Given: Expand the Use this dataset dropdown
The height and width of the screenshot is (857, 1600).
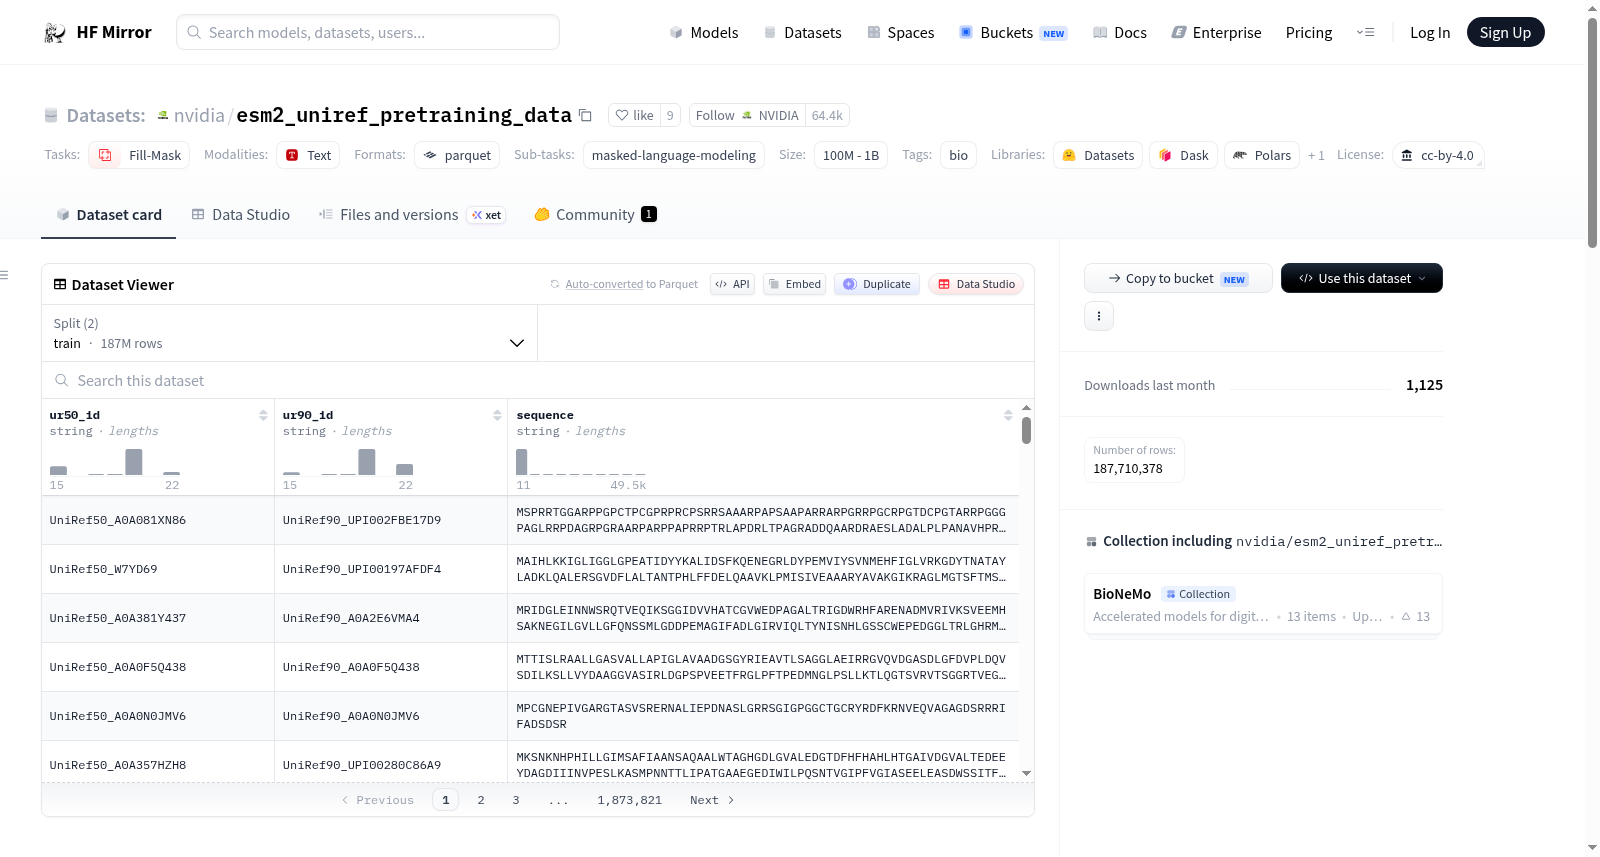Looking at the screenshot, I should pyautogui.click(x=1362, y=278).
